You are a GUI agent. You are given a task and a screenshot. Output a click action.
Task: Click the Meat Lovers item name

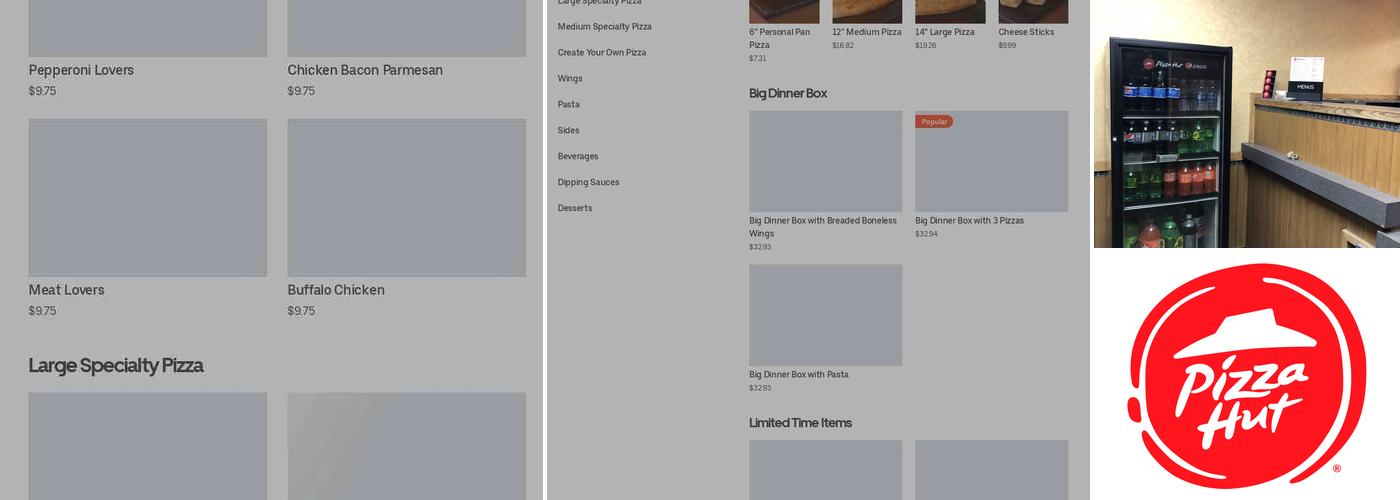pos(67,290)
